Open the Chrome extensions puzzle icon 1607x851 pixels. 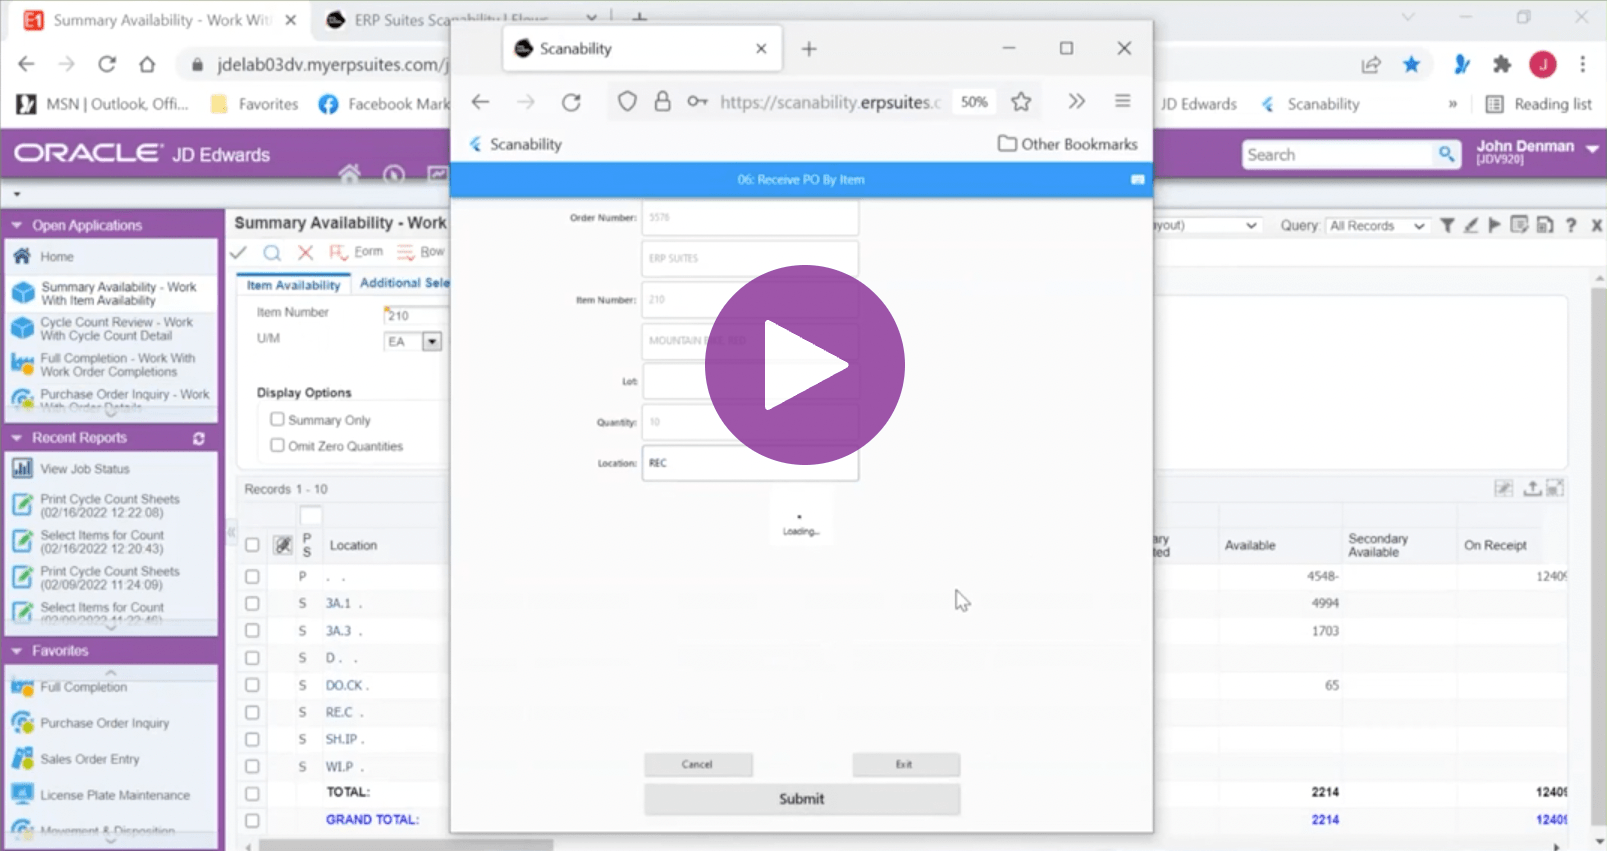point(1502,64)
